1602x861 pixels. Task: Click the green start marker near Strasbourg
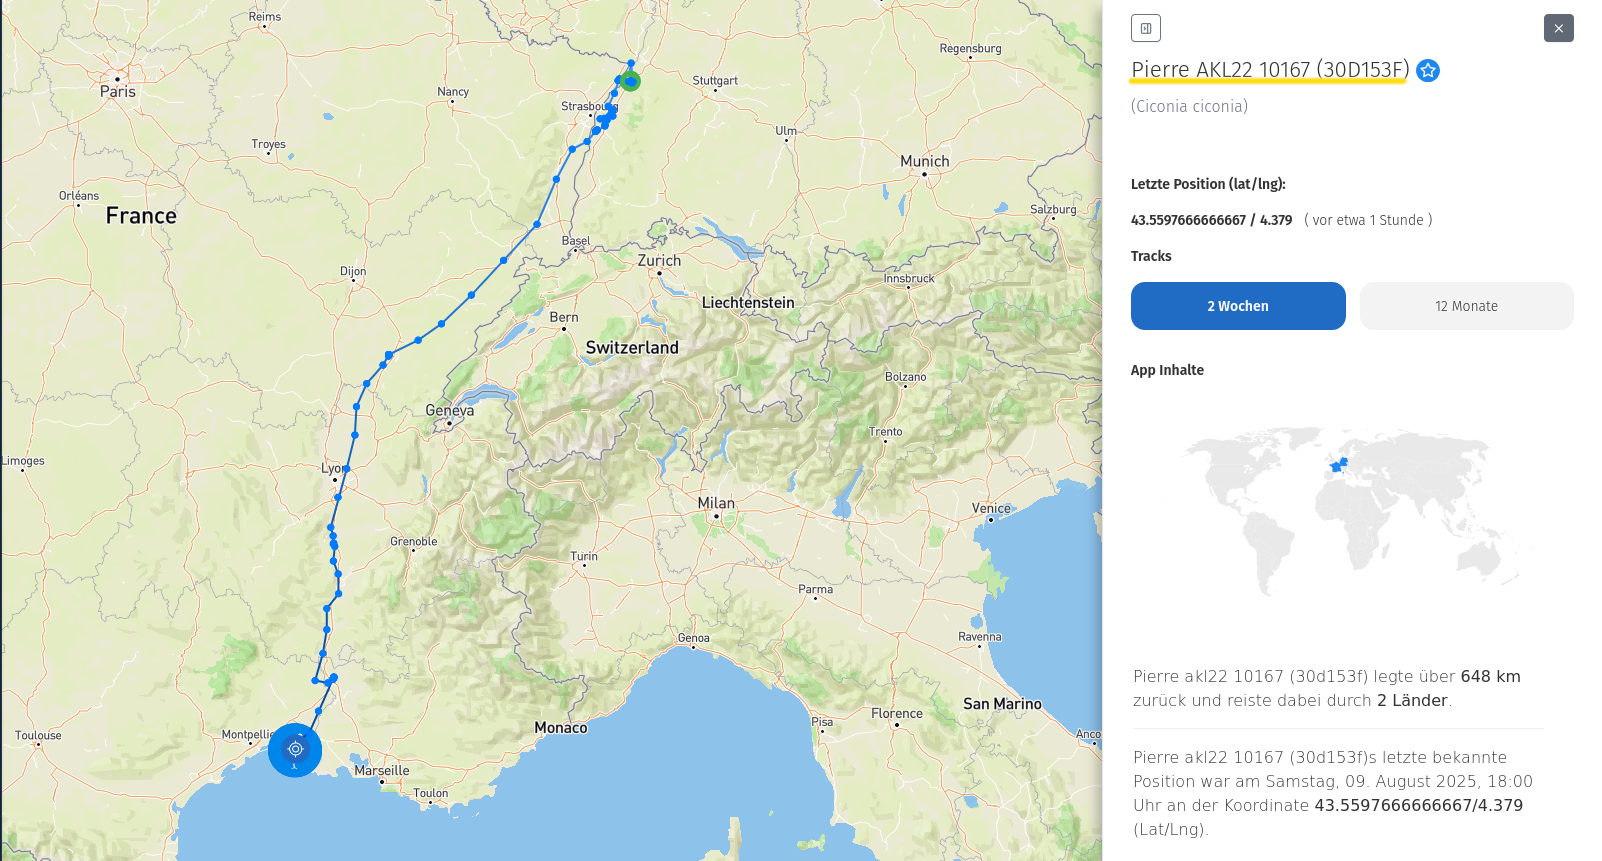pyautogui.click(x=630, y=81)
